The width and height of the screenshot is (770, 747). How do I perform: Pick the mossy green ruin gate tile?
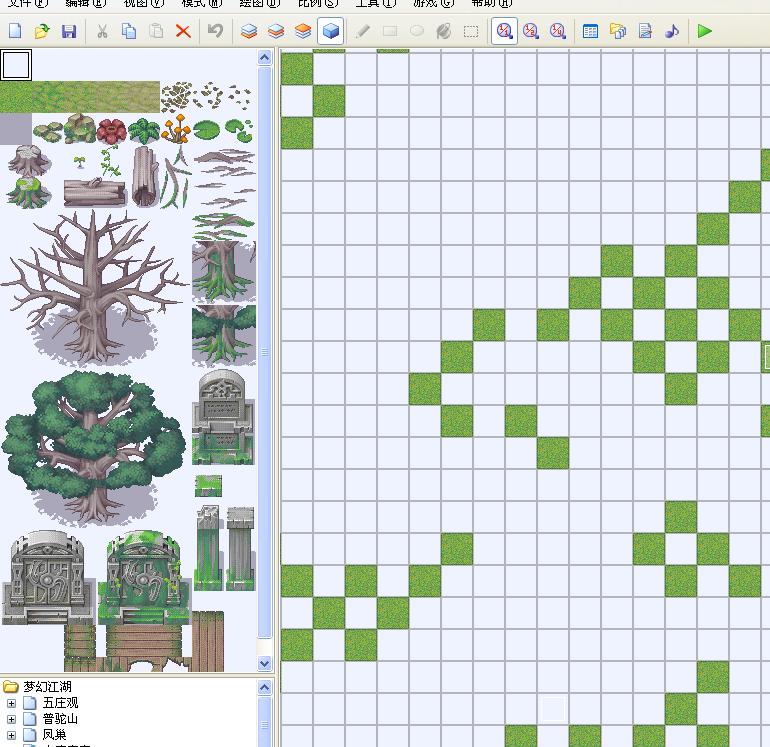click(144, 577)
